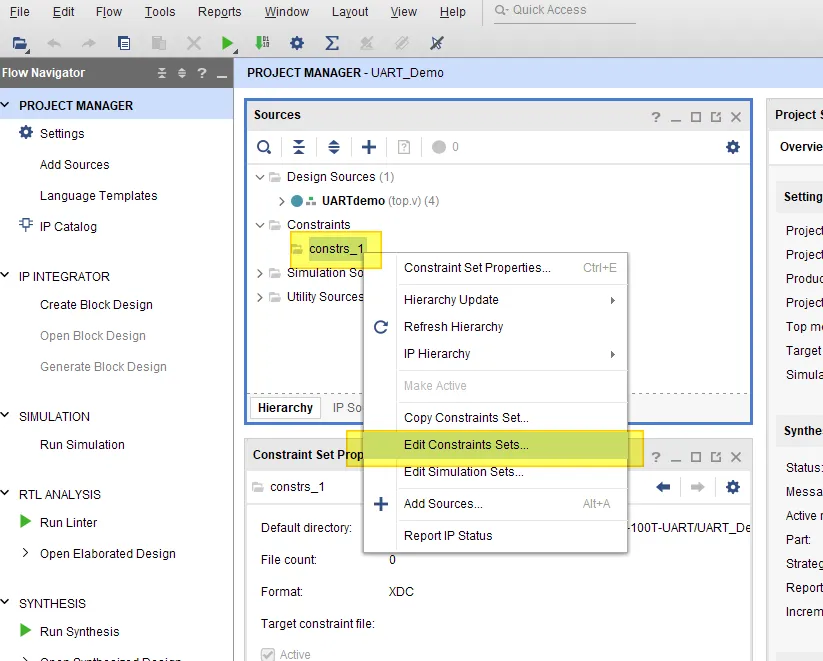Float the Sources panel with the popout icon
Screen dimensions: 823x661
(716, 117)
